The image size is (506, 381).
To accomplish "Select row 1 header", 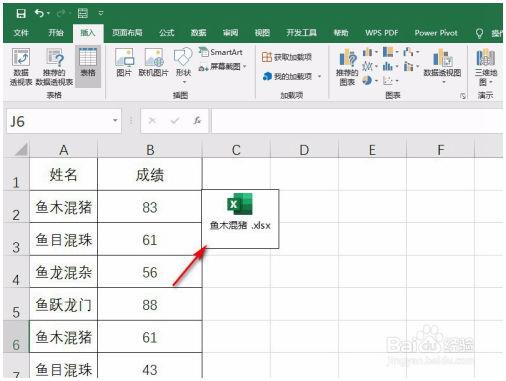I will (16, 174).
